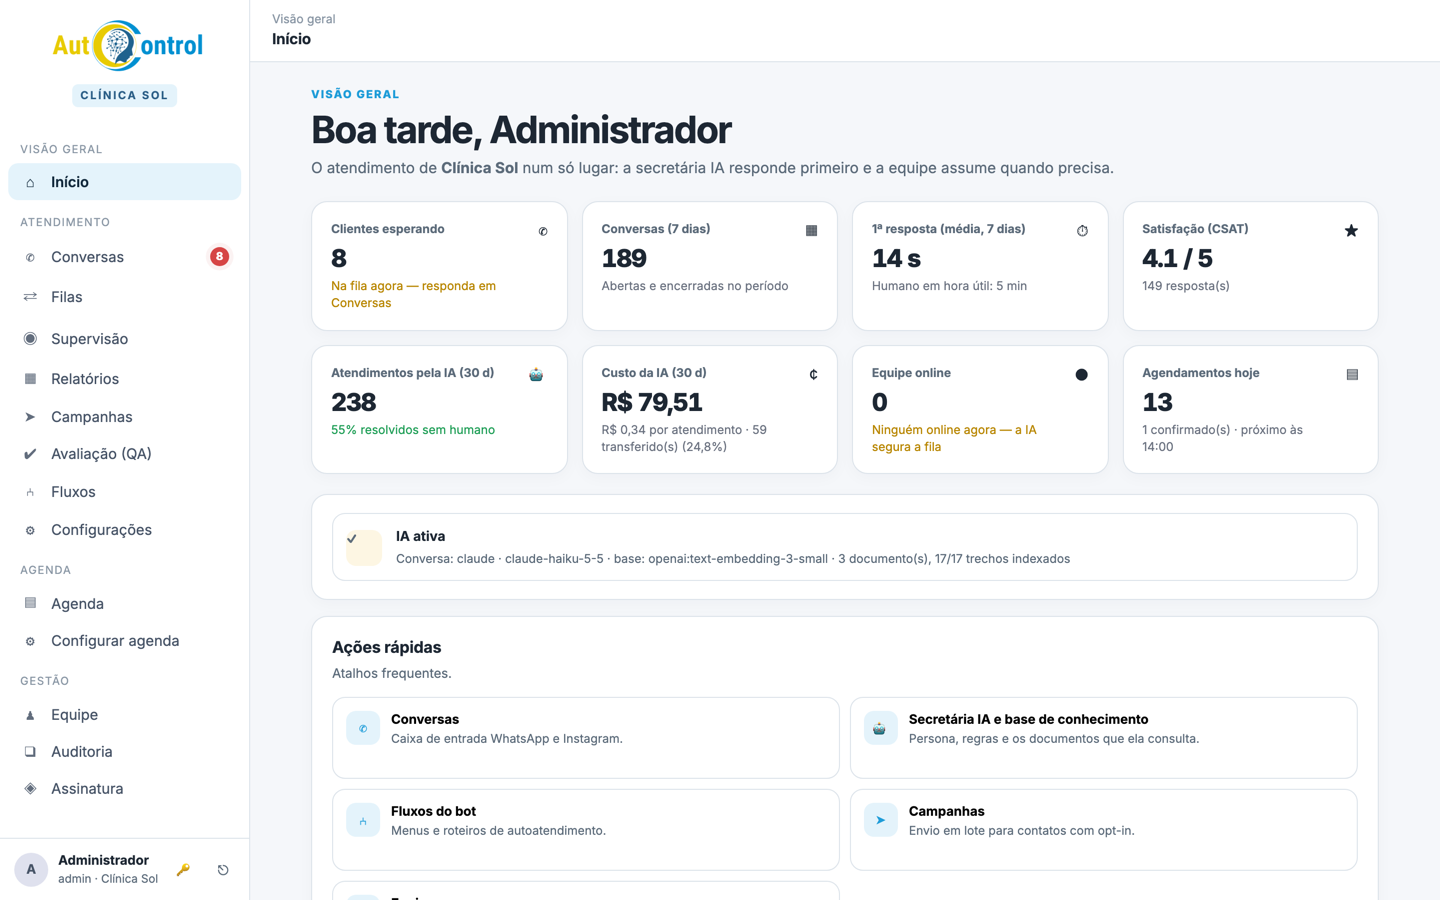Image resolution: width=1440 pixels, height=900 pixels.
Task: Open the Campanhas quick action card
Action: (1103, 830)
